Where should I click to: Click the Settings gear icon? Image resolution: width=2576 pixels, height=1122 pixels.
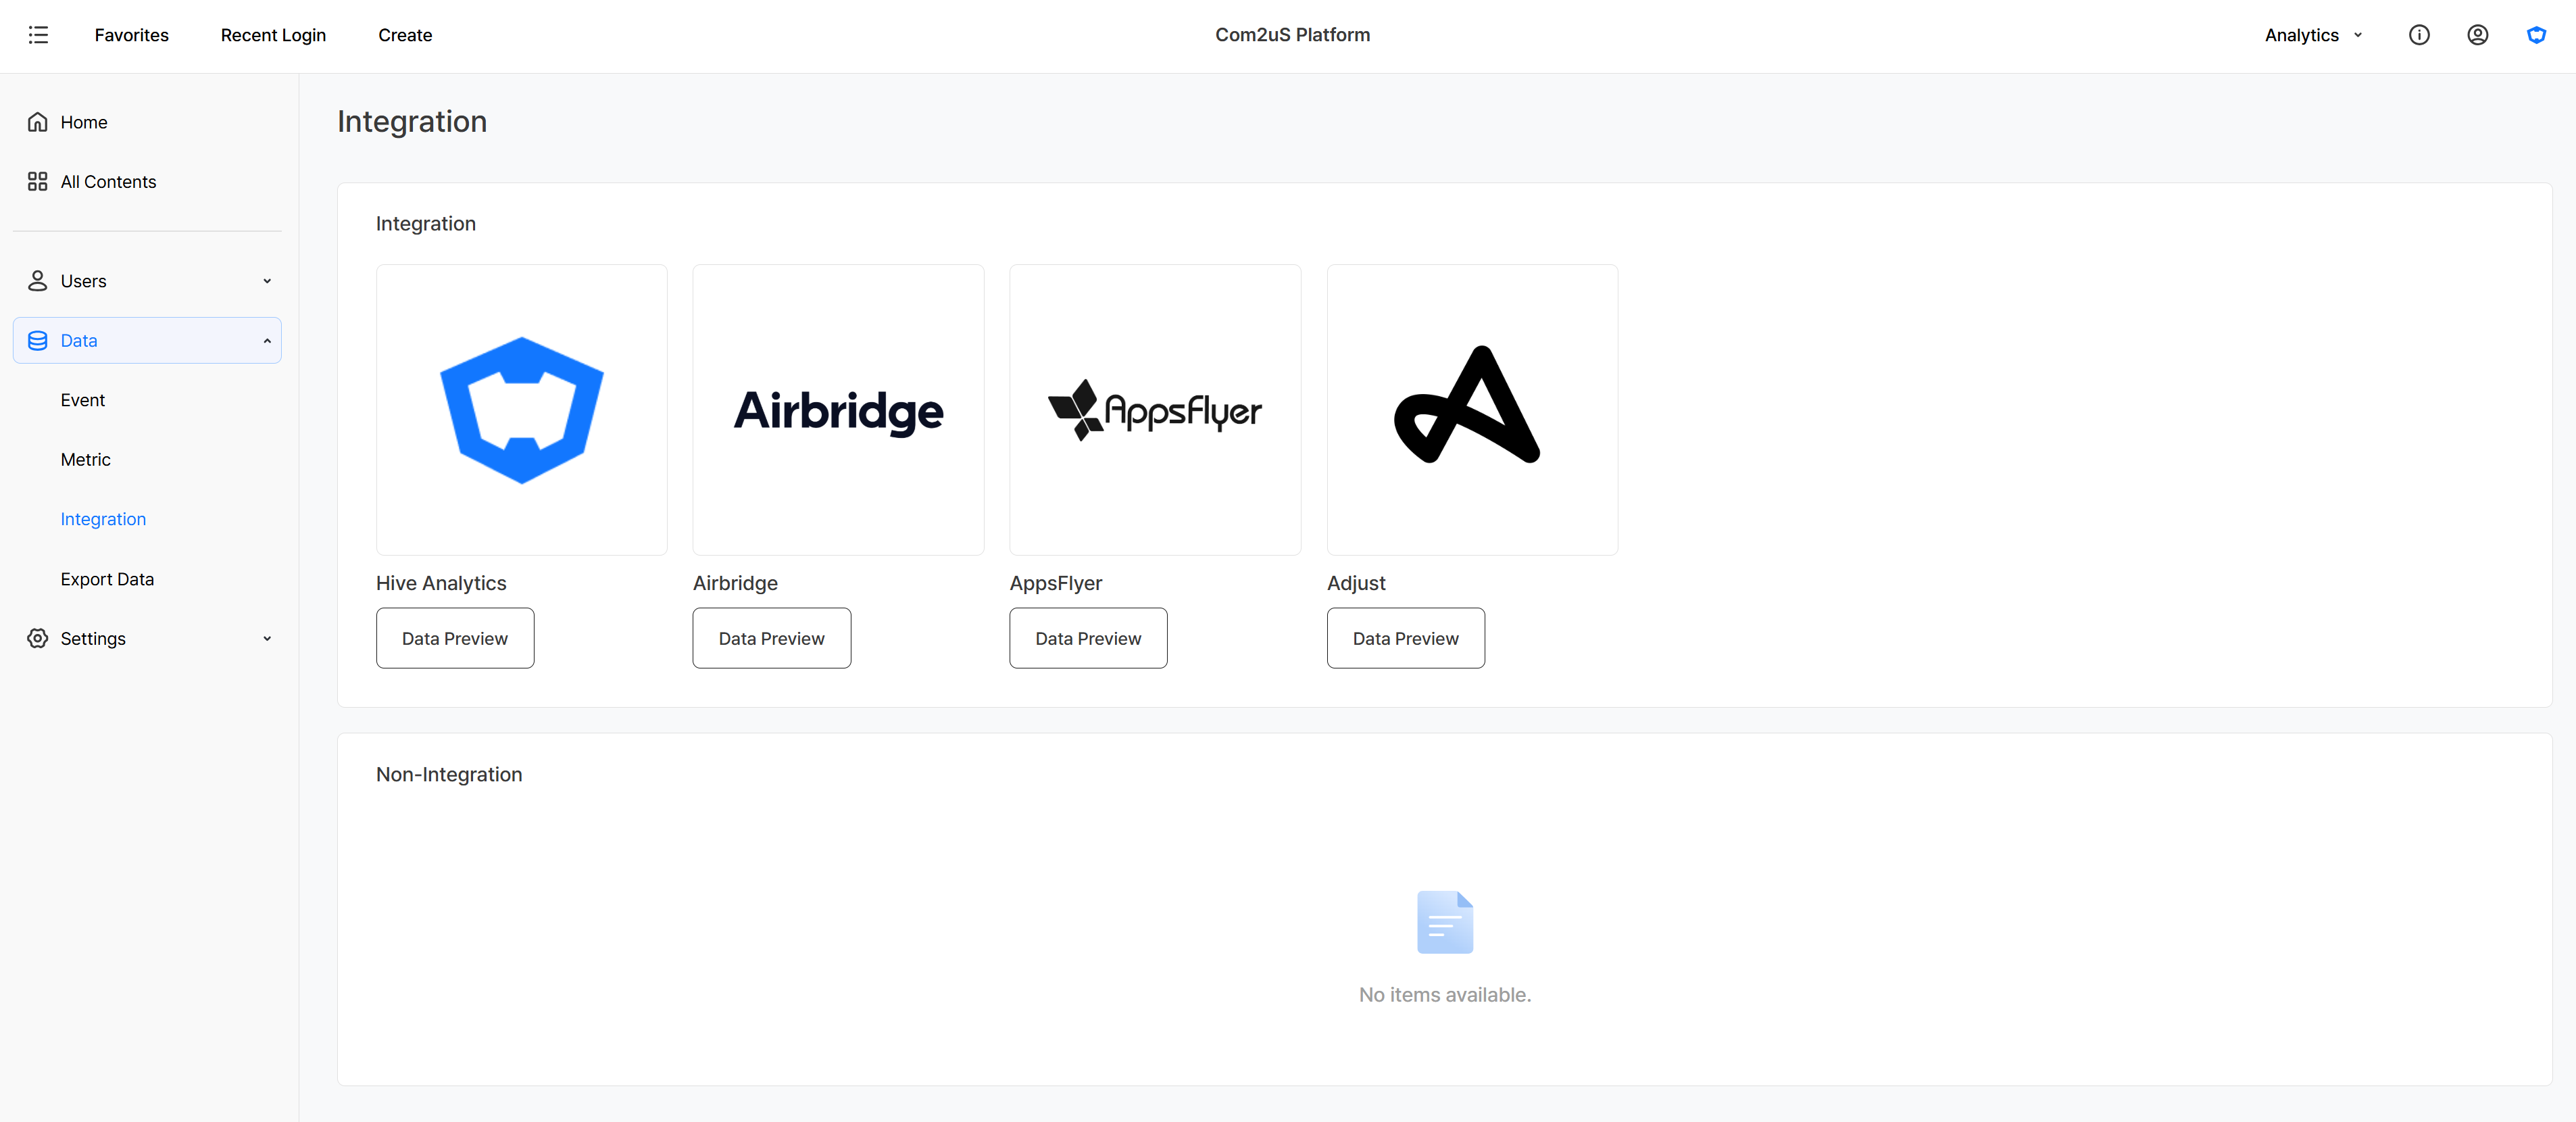tap(38, 638)
